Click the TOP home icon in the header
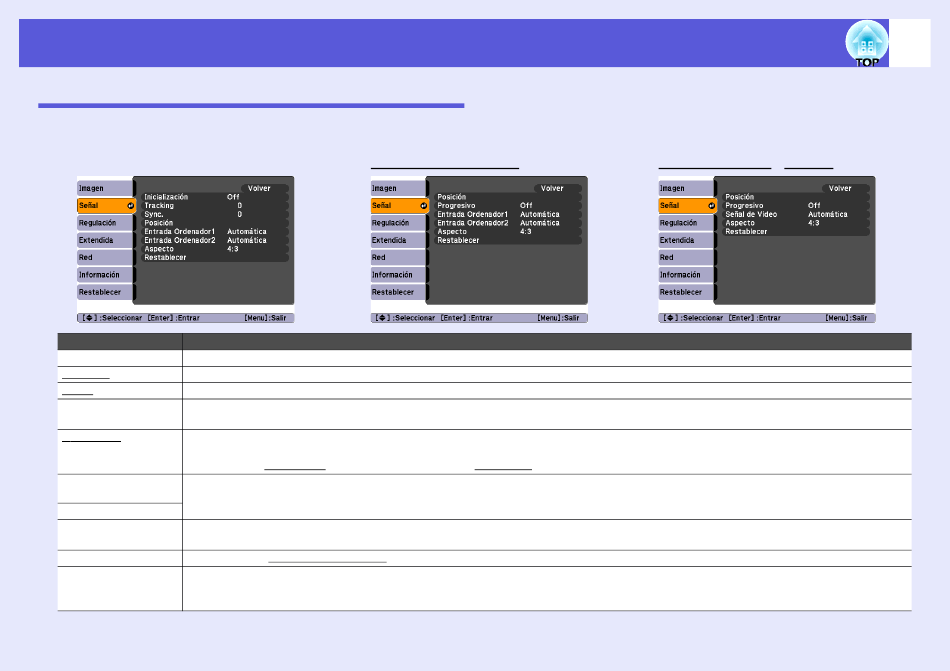Image resolution: width=950 pixels, height=671 pixels. (x=866, y=44)
